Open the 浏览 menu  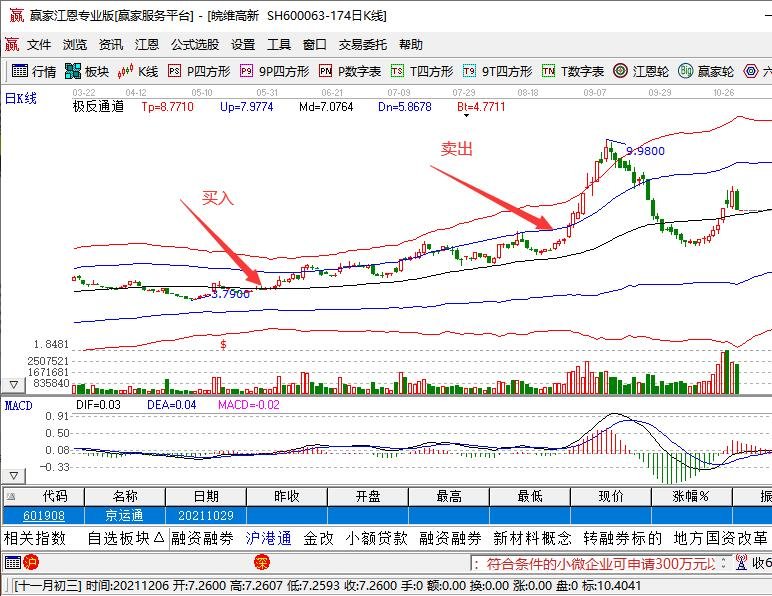tap(75, 45)
